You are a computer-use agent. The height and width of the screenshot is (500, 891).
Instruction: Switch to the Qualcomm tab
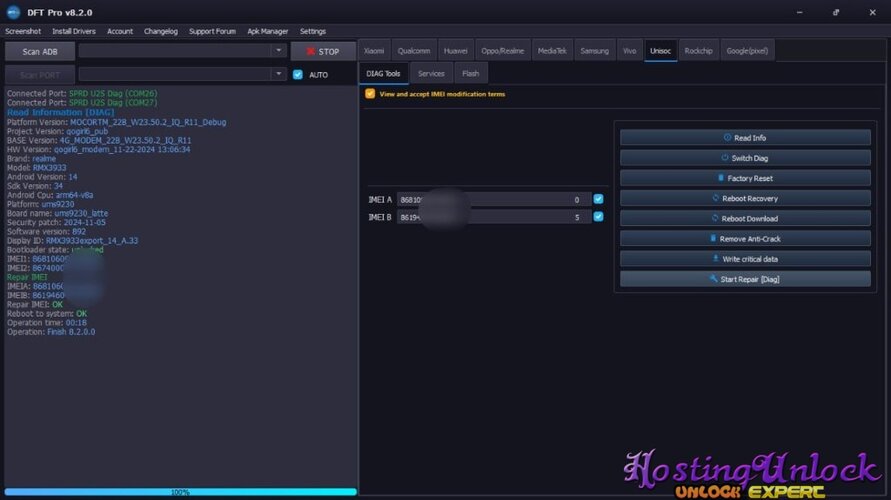pyautogui.click(x=414, y=51)
